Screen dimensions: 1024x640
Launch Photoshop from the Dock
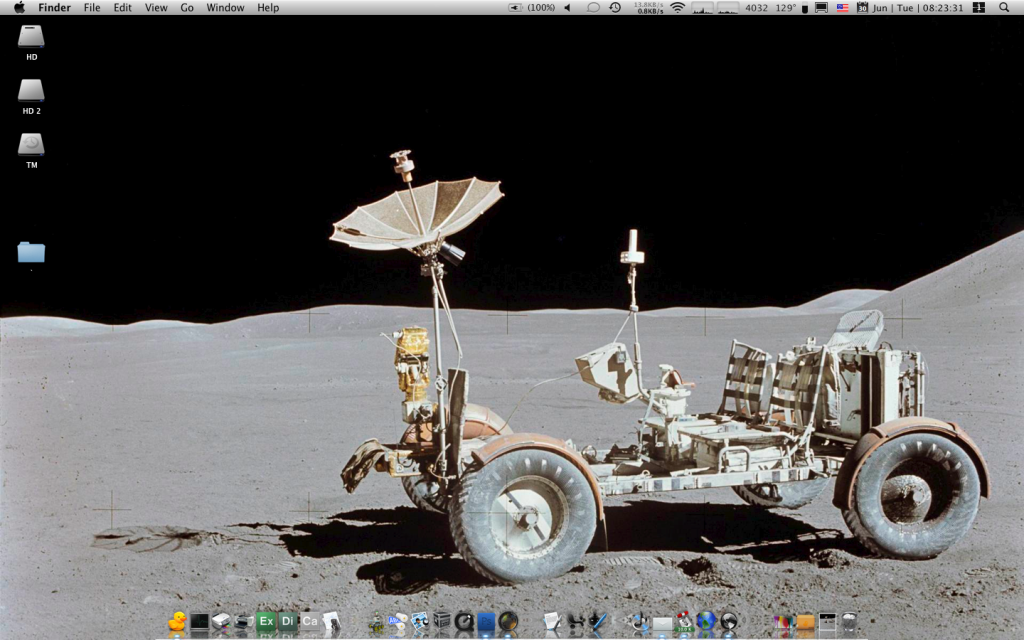pos(486,621)
